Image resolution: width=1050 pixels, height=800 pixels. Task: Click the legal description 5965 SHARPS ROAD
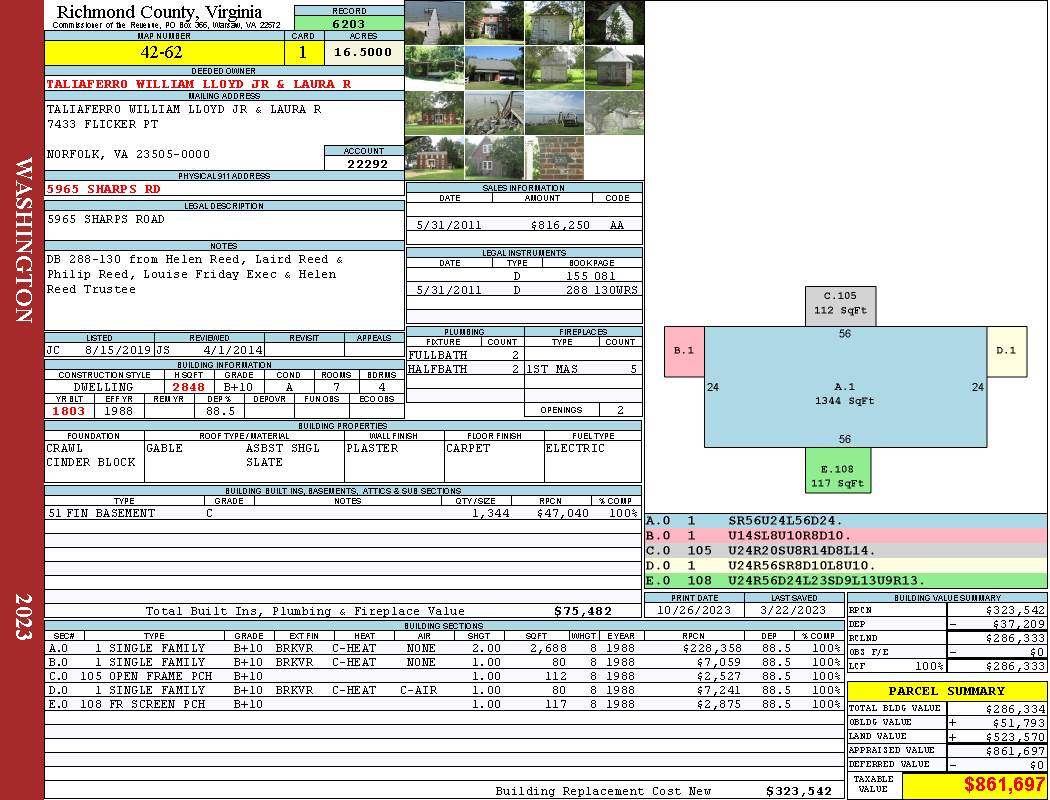click(x=105, y=219)
